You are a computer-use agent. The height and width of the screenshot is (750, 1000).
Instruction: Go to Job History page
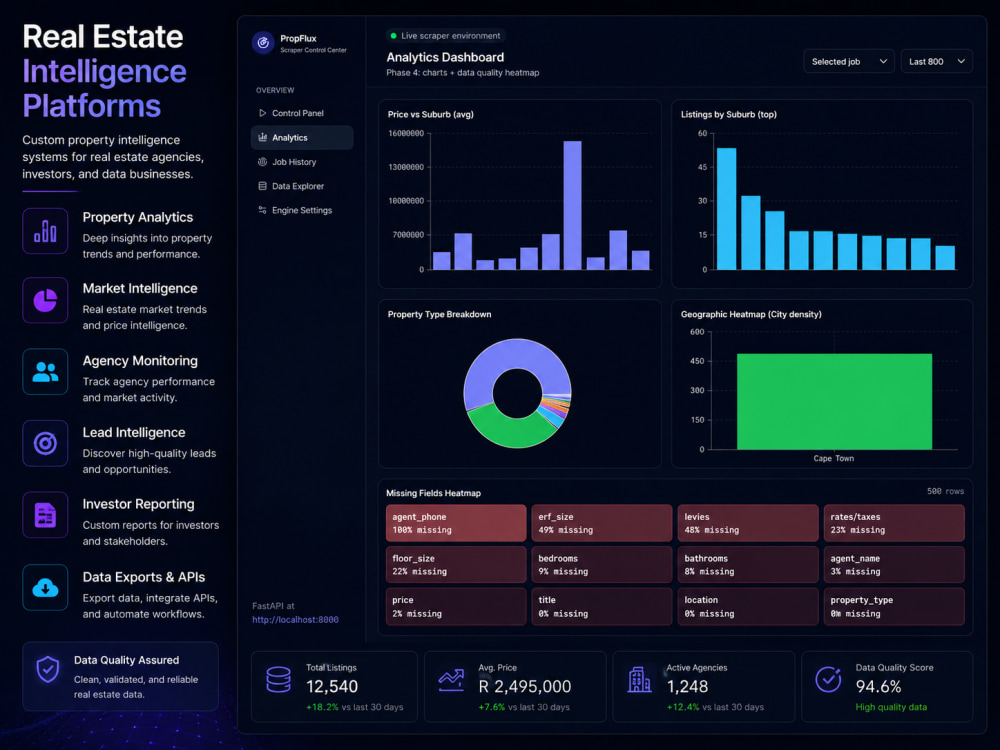coord(302,161)
